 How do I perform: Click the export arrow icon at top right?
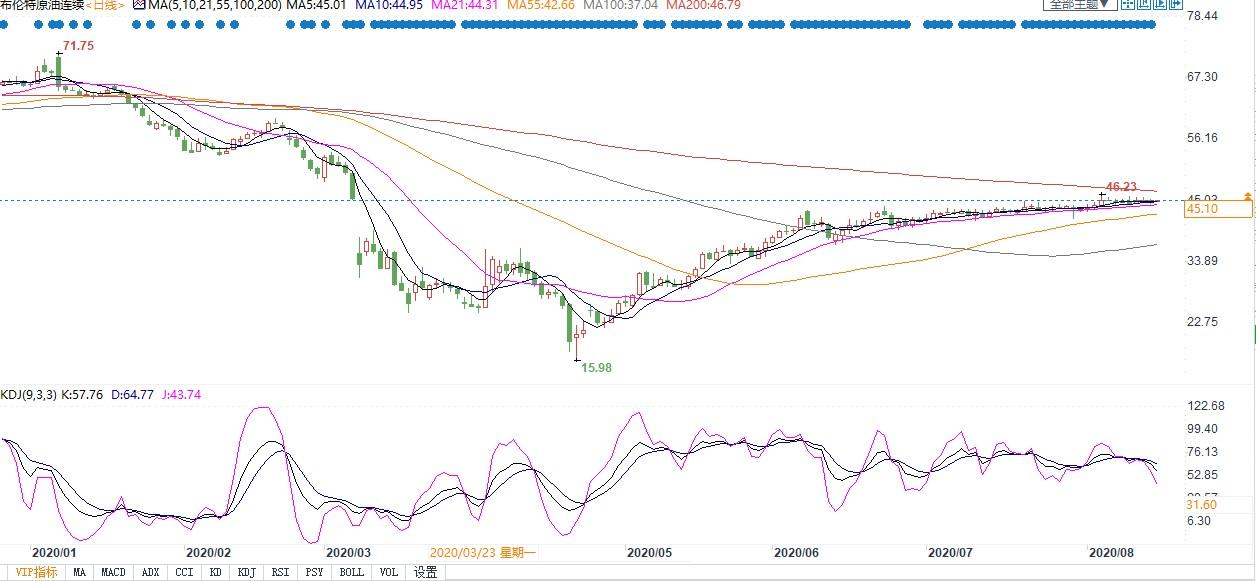(x=1176, y=4)
